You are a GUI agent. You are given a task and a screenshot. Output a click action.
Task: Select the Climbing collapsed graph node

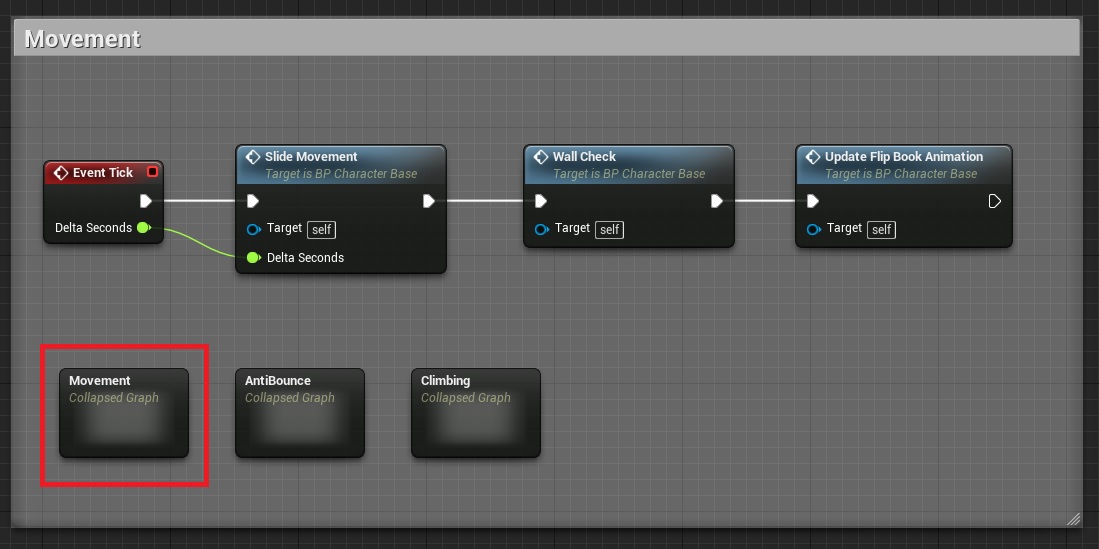point(476,412)
